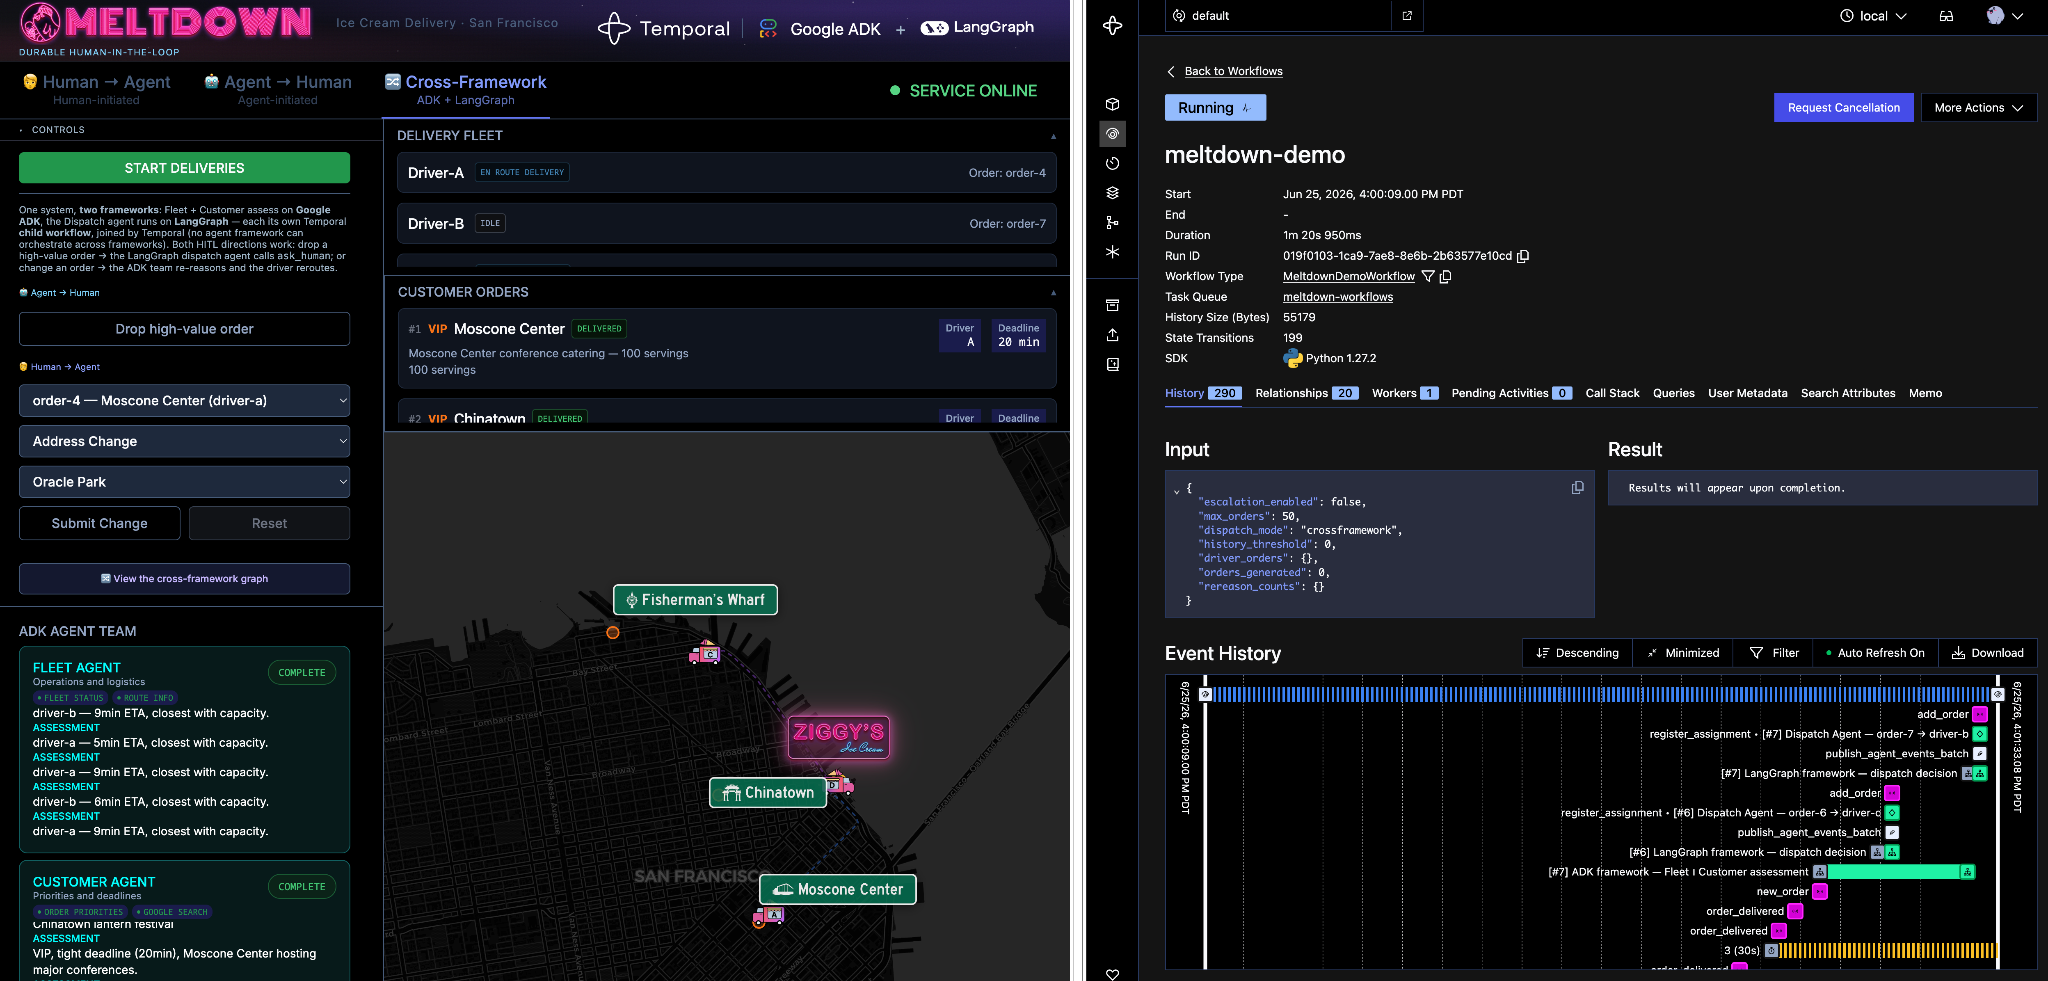Click Submit Change button
The image size is (2048, 981).
[x=99, y=523]
